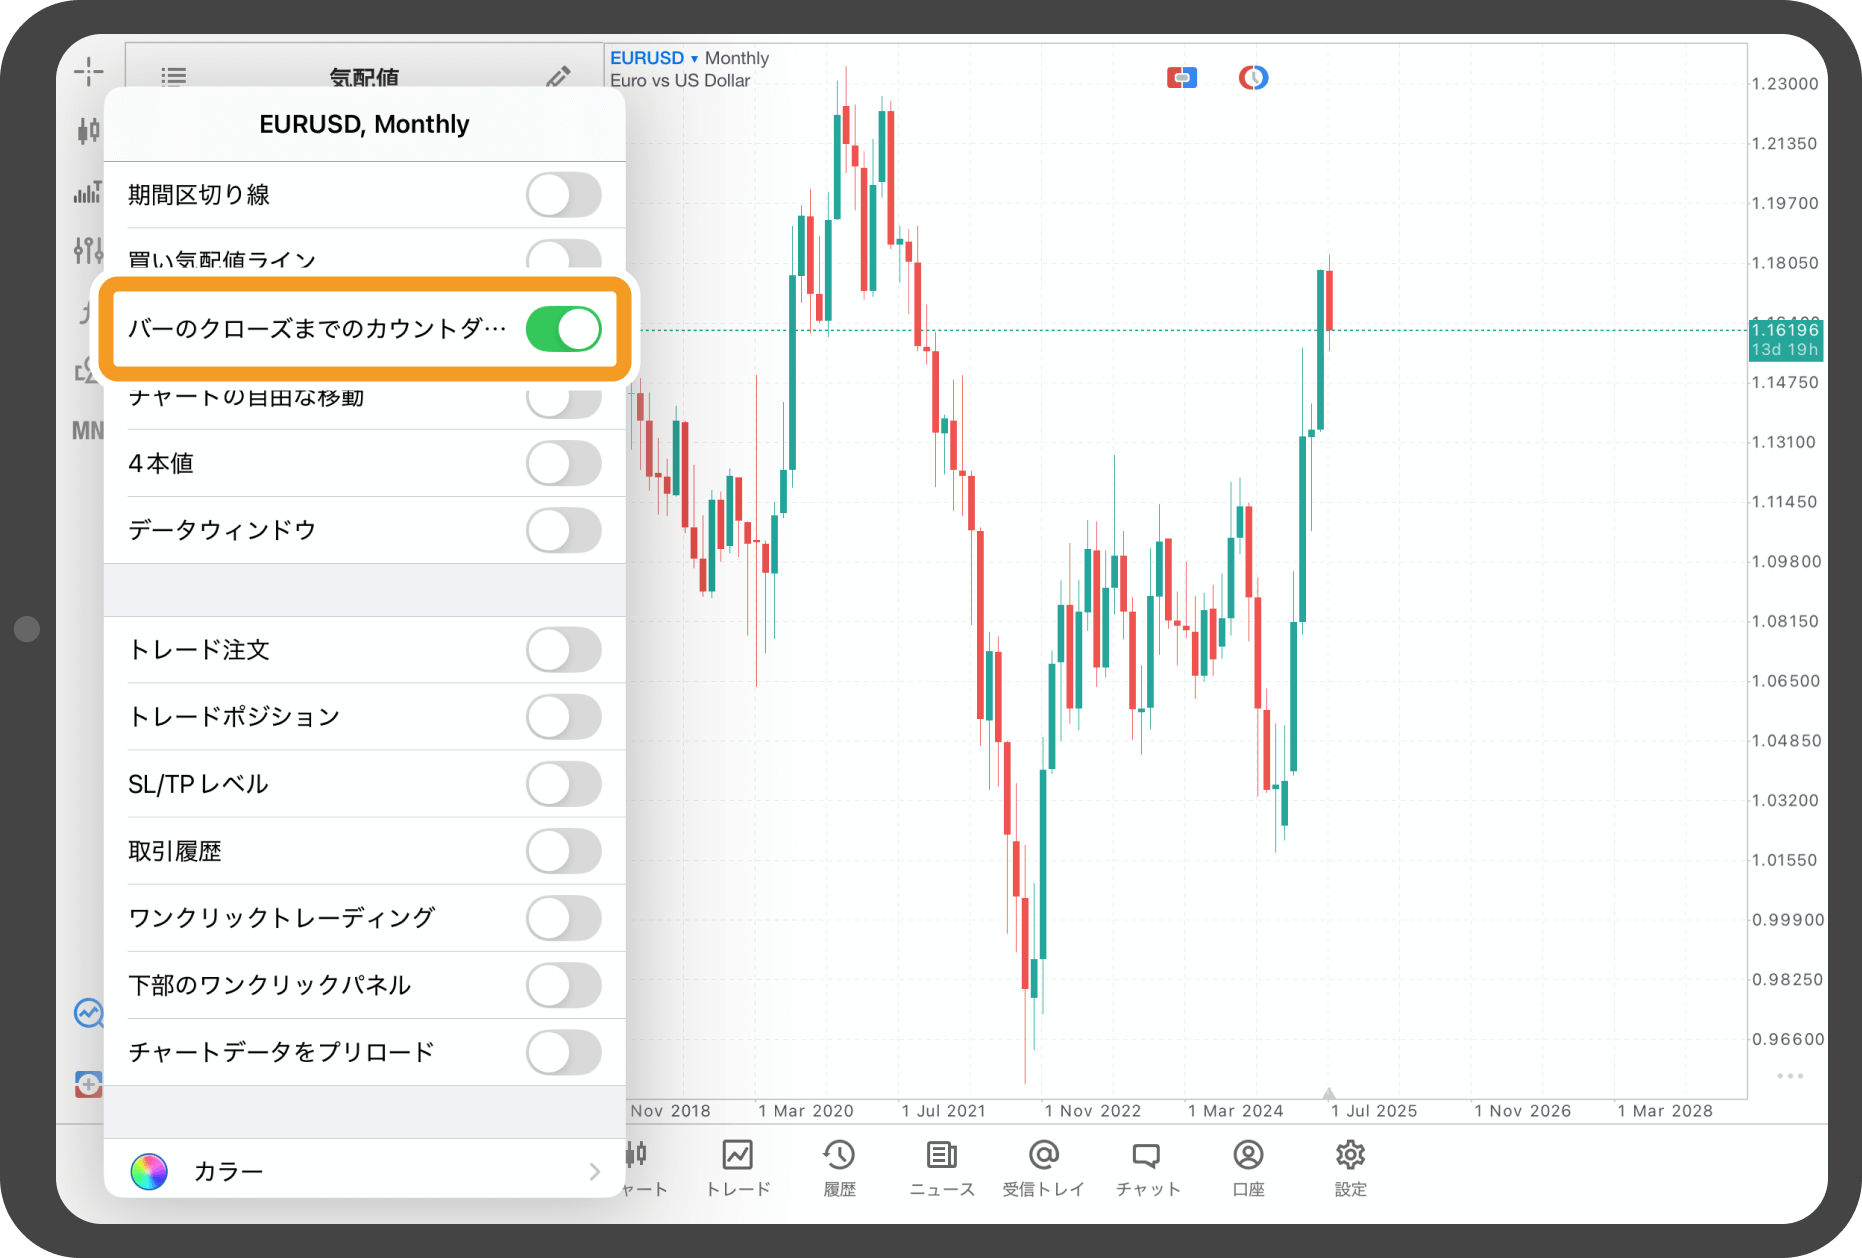Image resolution: width=1862 pixels, height=1258 pixels.
Task: Turn on the 4本値 toggle
Action: tap(564, 464)
